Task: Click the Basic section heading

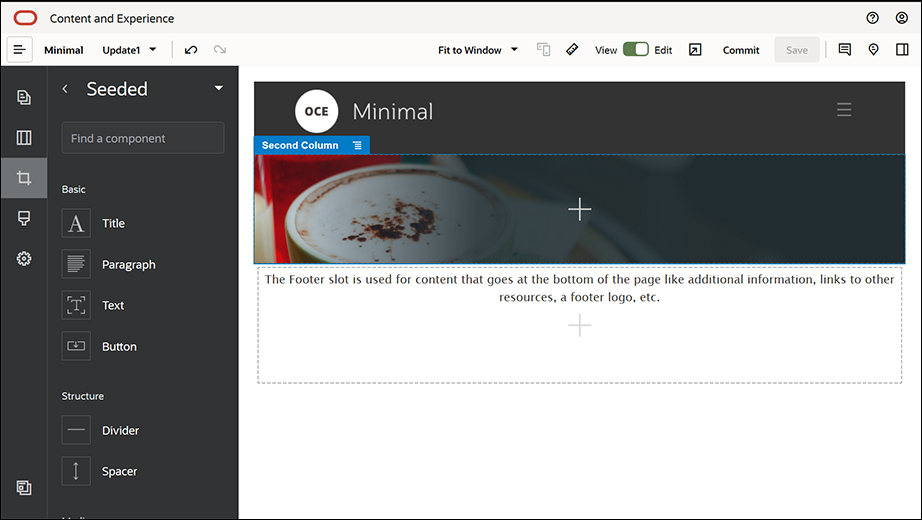Action: pos(74,189)
